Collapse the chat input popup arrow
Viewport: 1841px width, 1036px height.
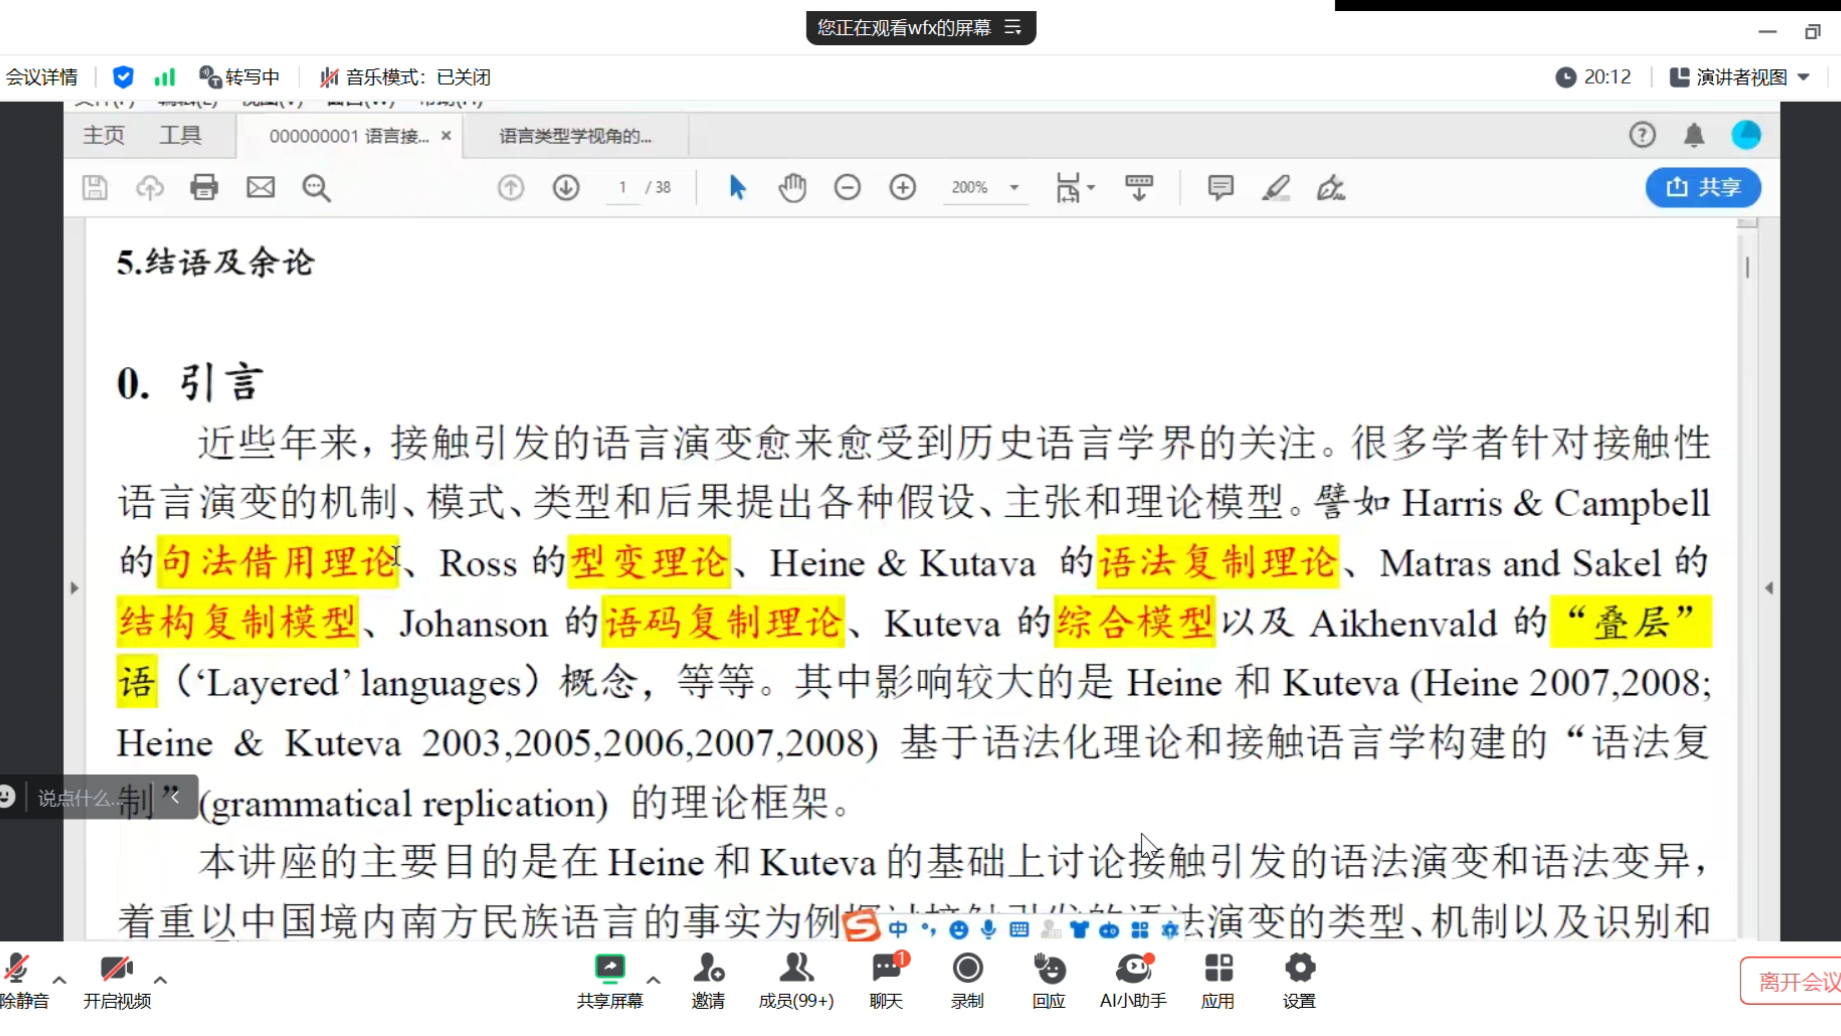[x=175, y=796]
